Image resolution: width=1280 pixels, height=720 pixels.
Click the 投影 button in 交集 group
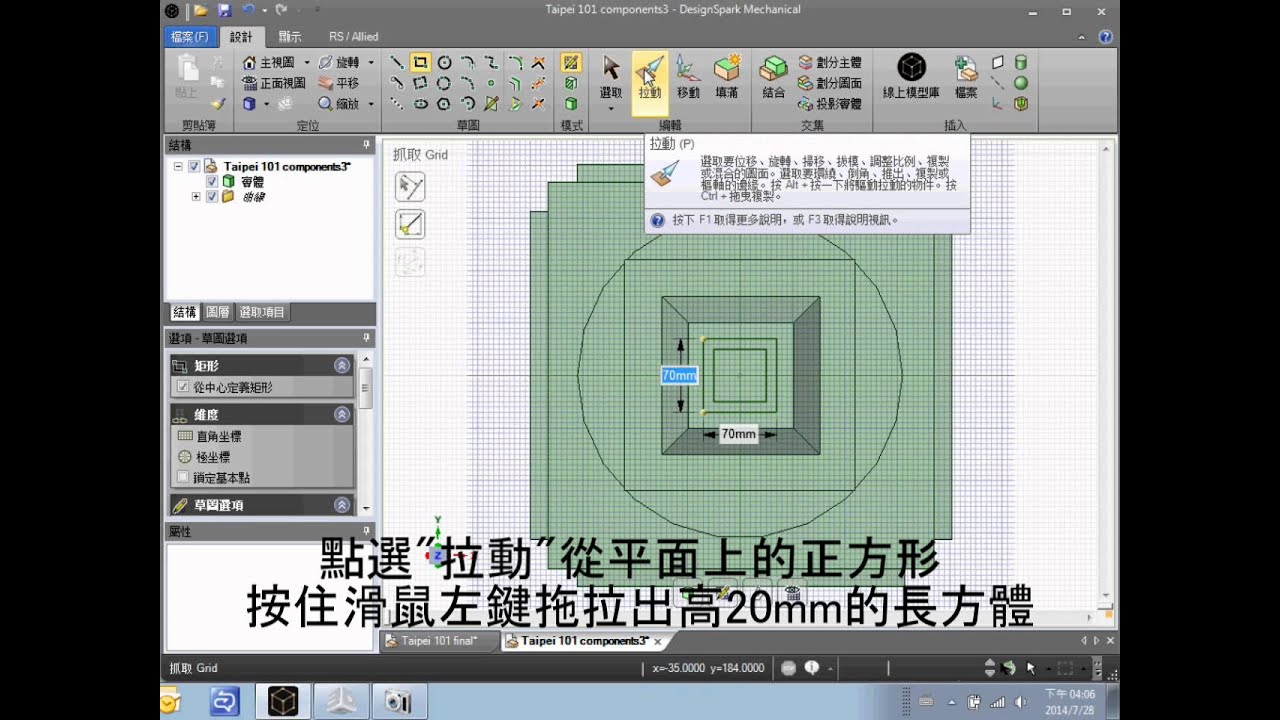click(x=830, y=104)
